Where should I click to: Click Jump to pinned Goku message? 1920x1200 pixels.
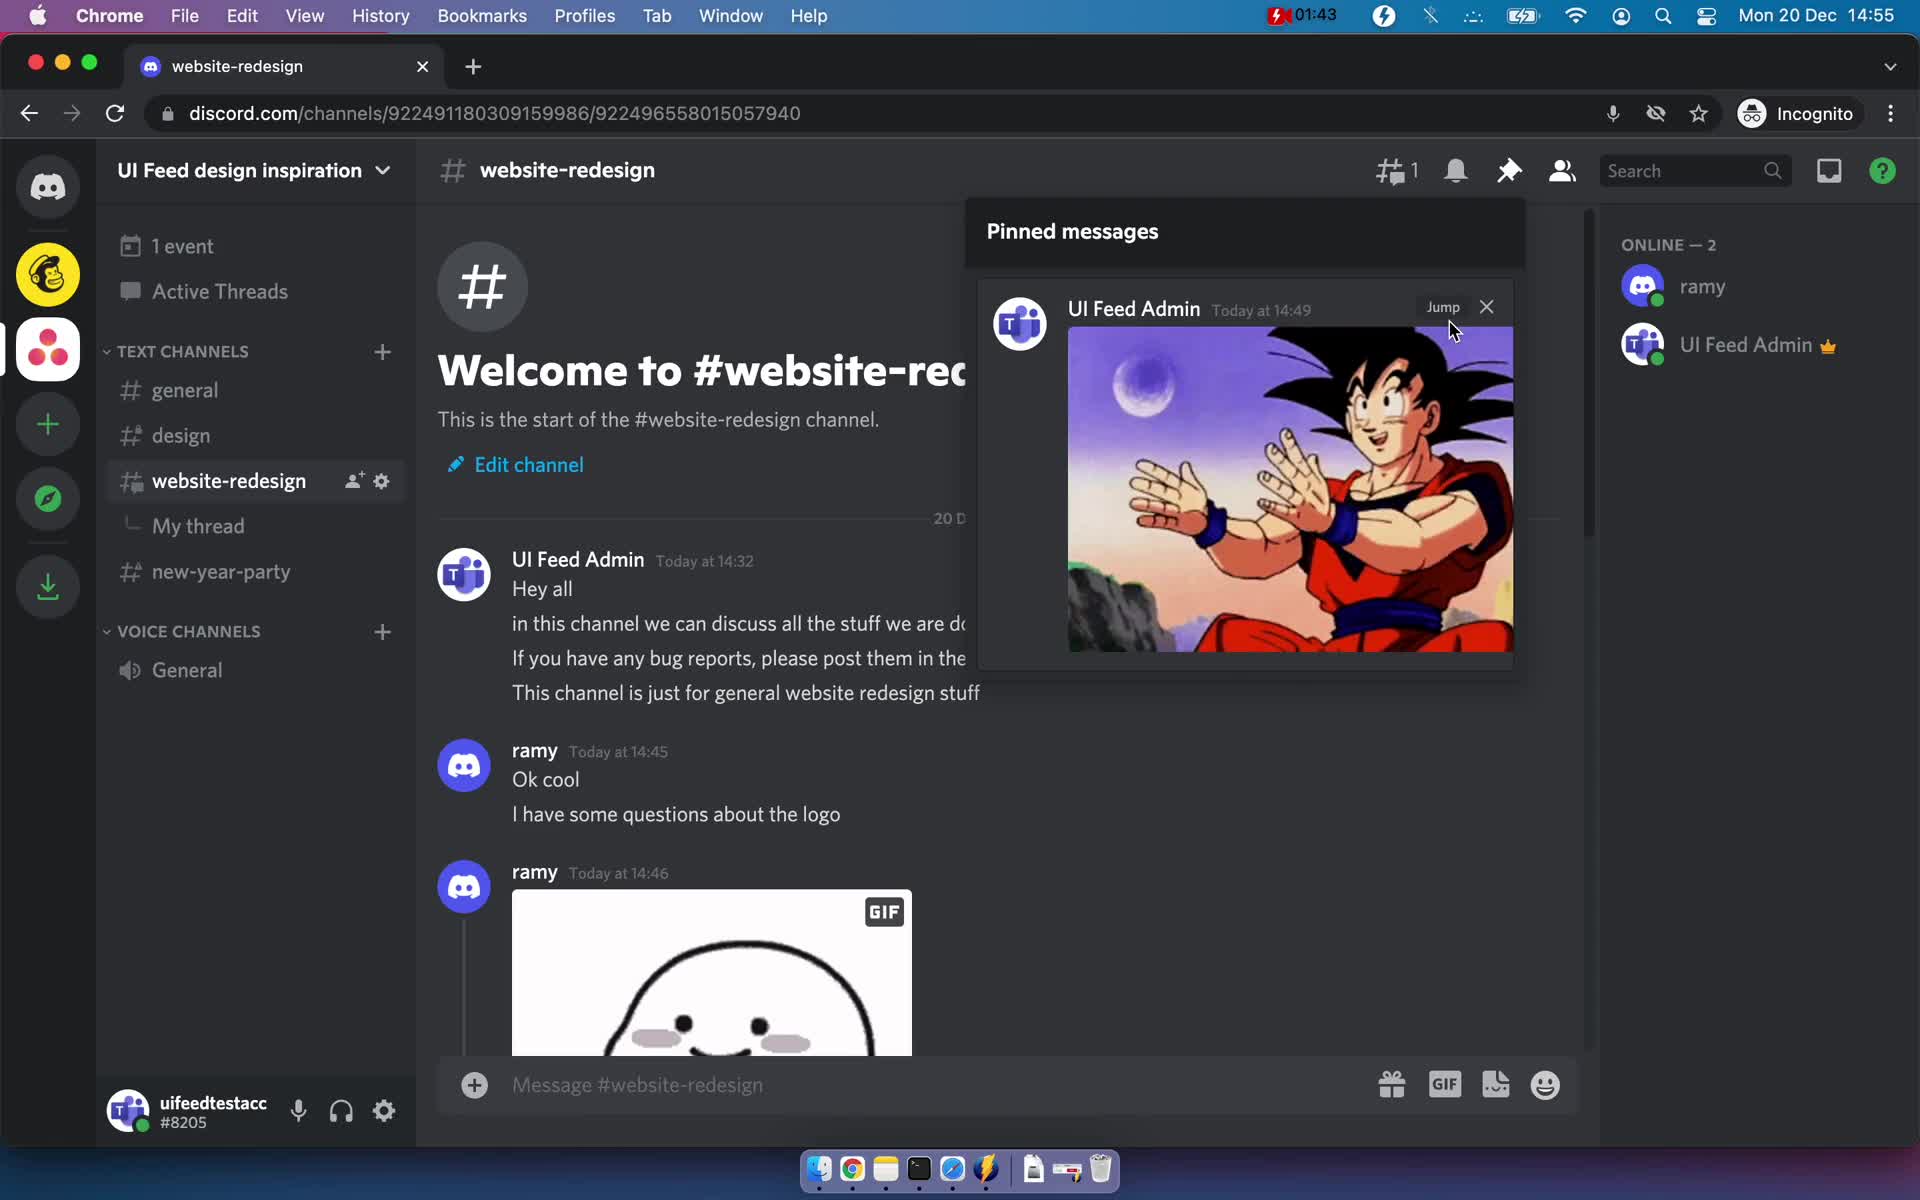(1443, 306)
